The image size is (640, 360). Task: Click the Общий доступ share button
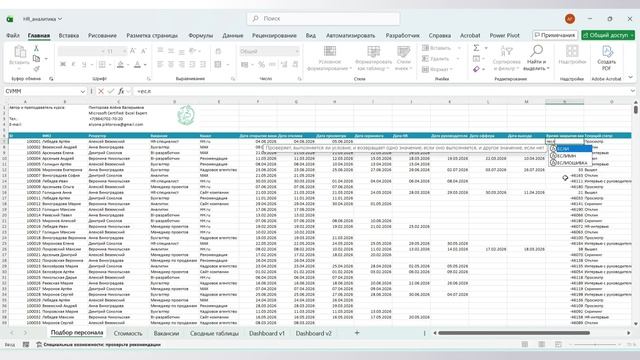[x=608, y=36]
